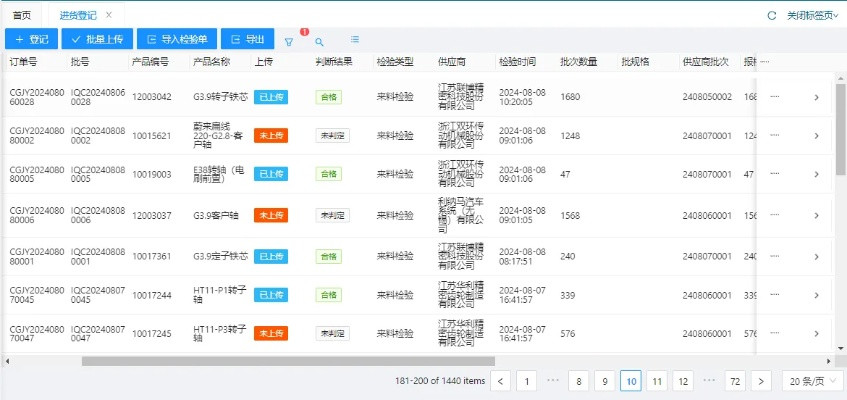Close the 进货登记 tab using its X
The image size is (847, 400).
pyautogui.click(x=109, y=15)
